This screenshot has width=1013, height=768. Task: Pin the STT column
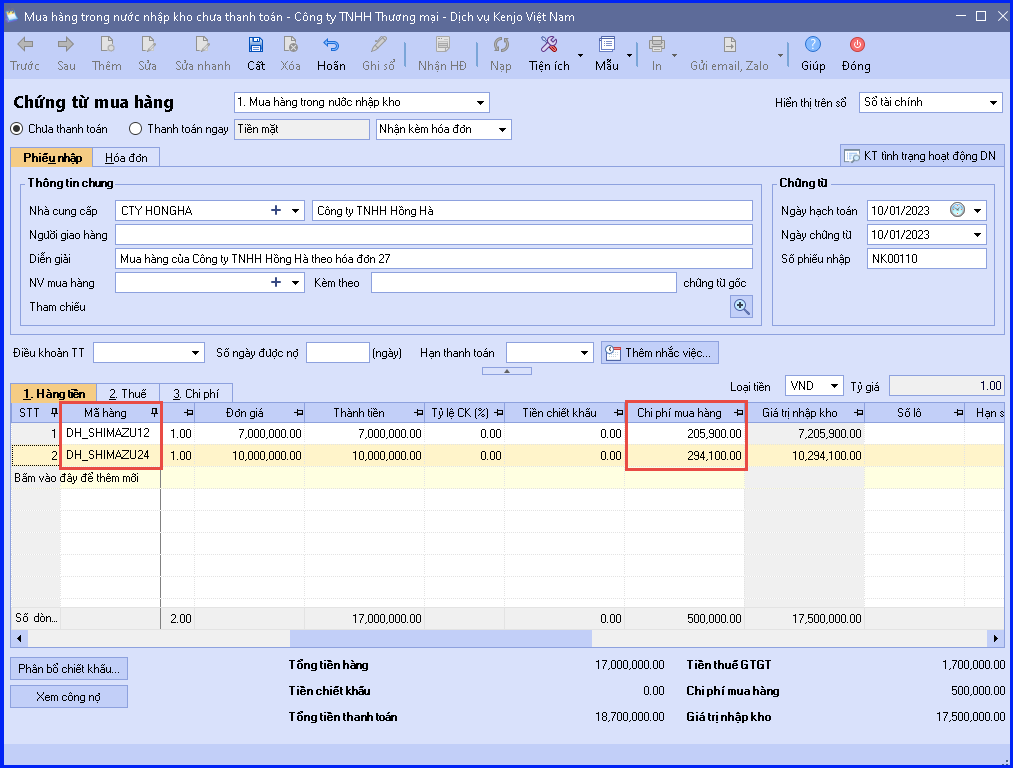coord(54,413)
